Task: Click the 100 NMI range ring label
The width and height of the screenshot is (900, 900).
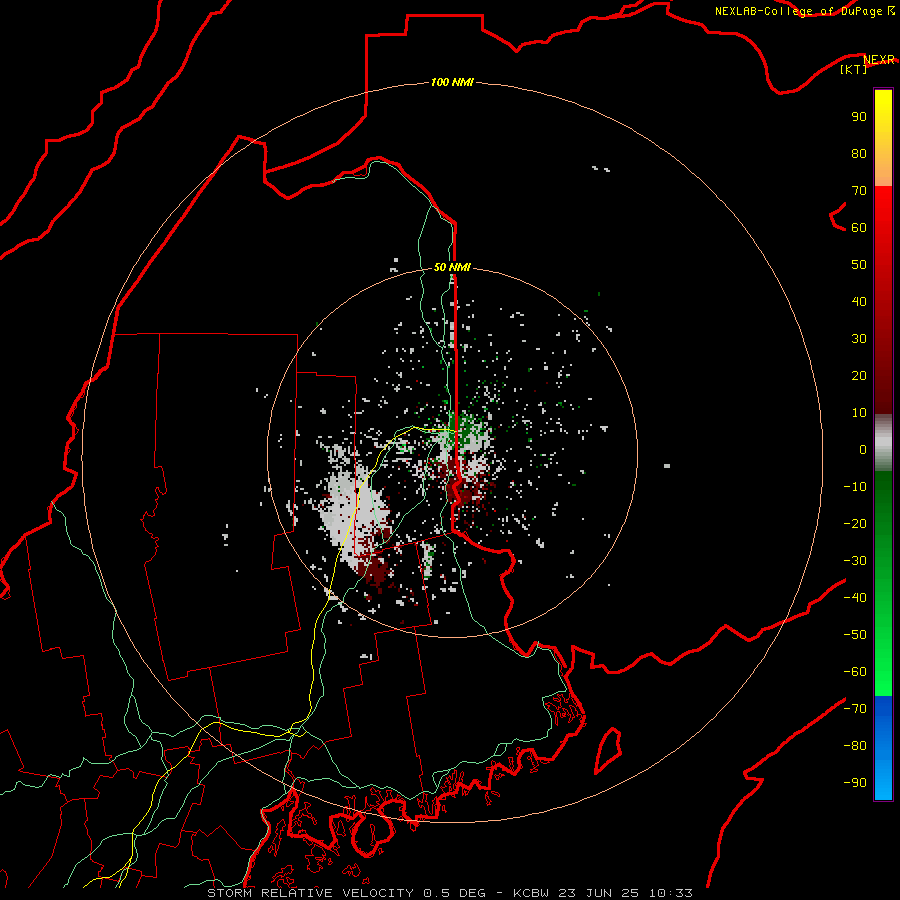Action: pos(452,82)
